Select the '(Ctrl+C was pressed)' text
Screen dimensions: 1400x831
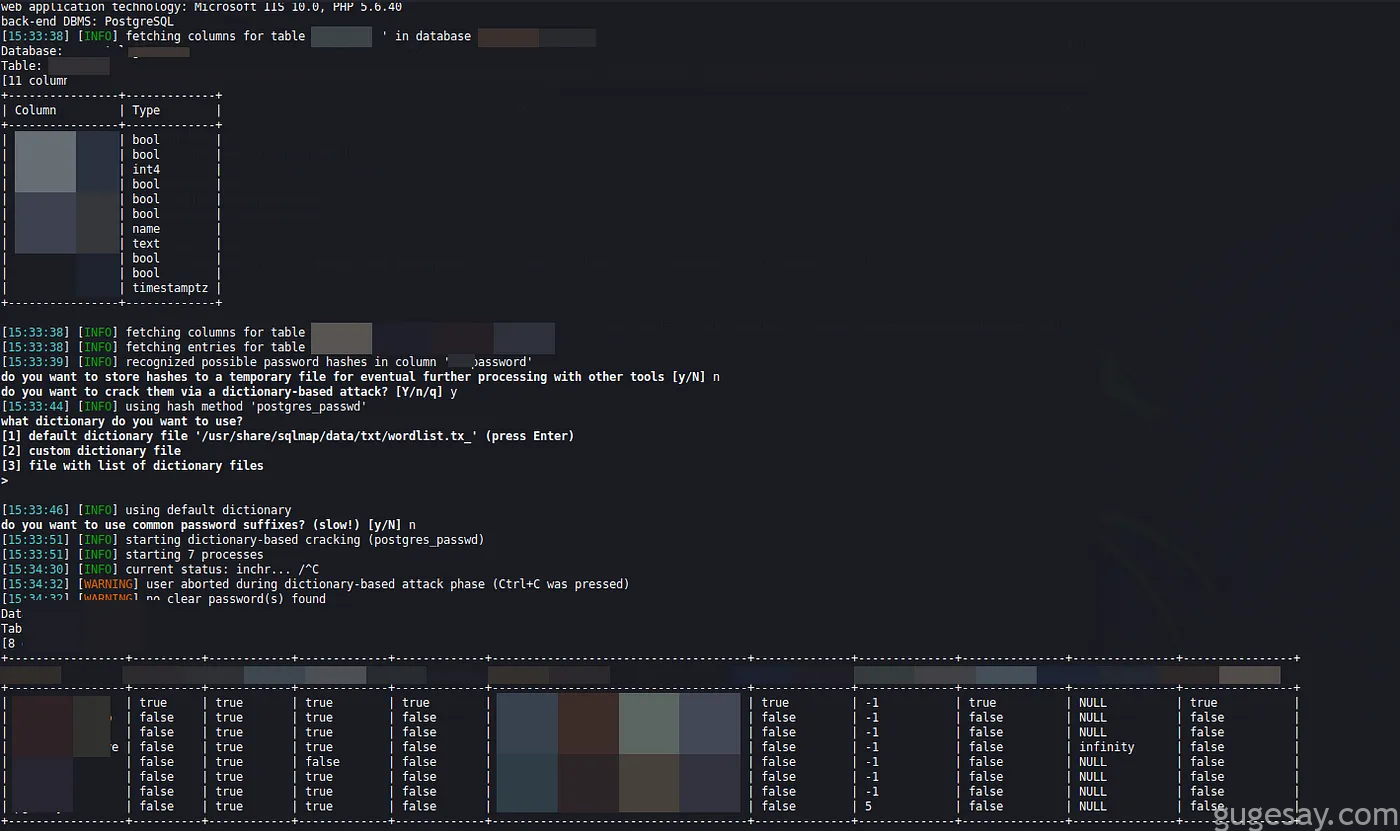pyautogui.click(x=561, y=584)
